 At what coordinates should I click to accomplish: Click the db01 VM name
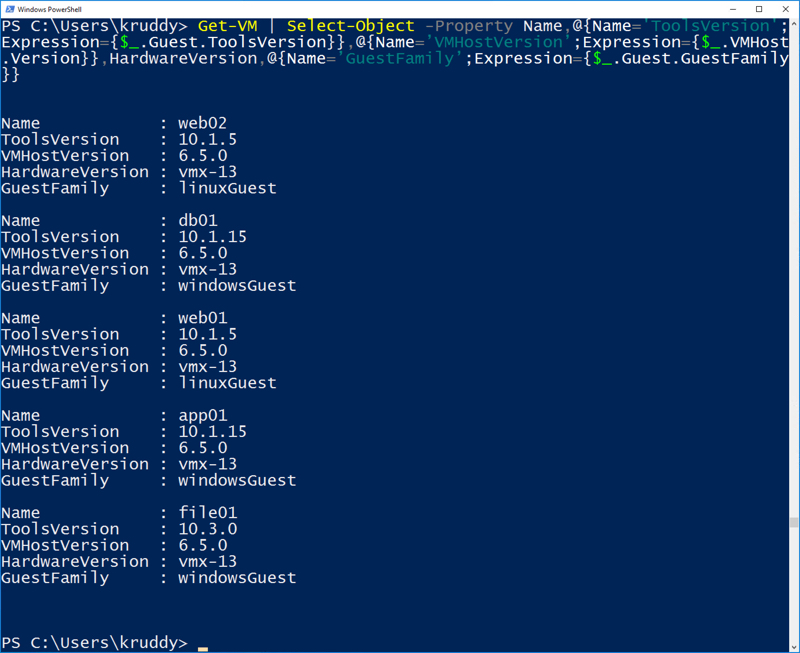(x=198, y=221)
